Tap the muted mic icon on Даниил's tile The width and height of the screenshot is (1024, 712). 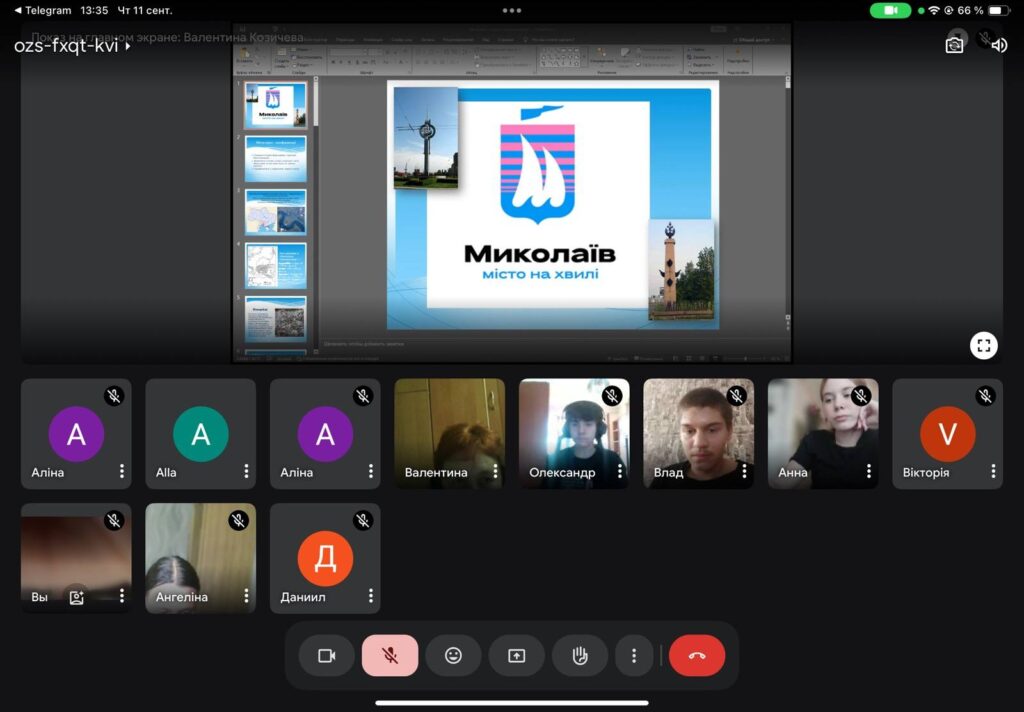(x=362, y=521)
